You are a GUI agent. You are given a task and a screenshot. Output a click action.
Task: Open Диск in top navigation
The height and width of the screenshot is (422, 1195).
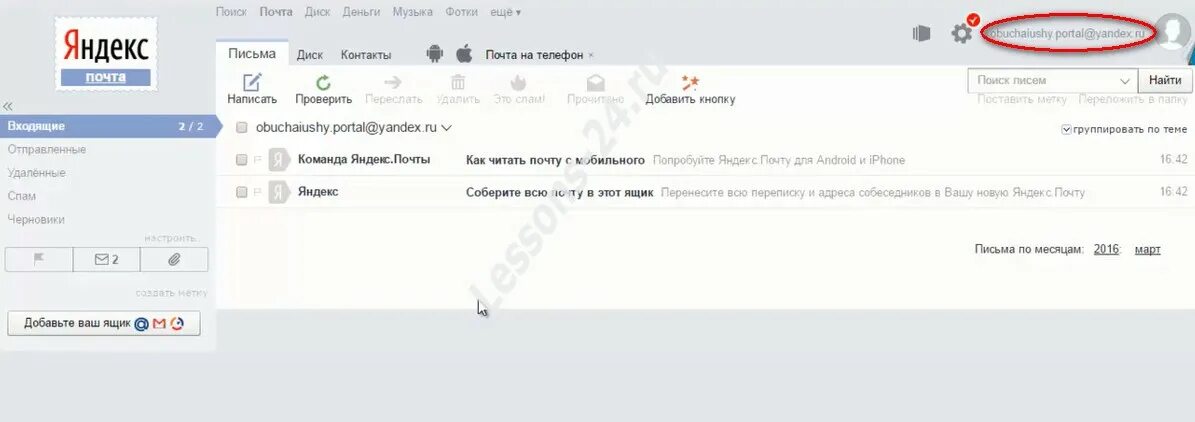pyautogui.click(x=317, y=12)
